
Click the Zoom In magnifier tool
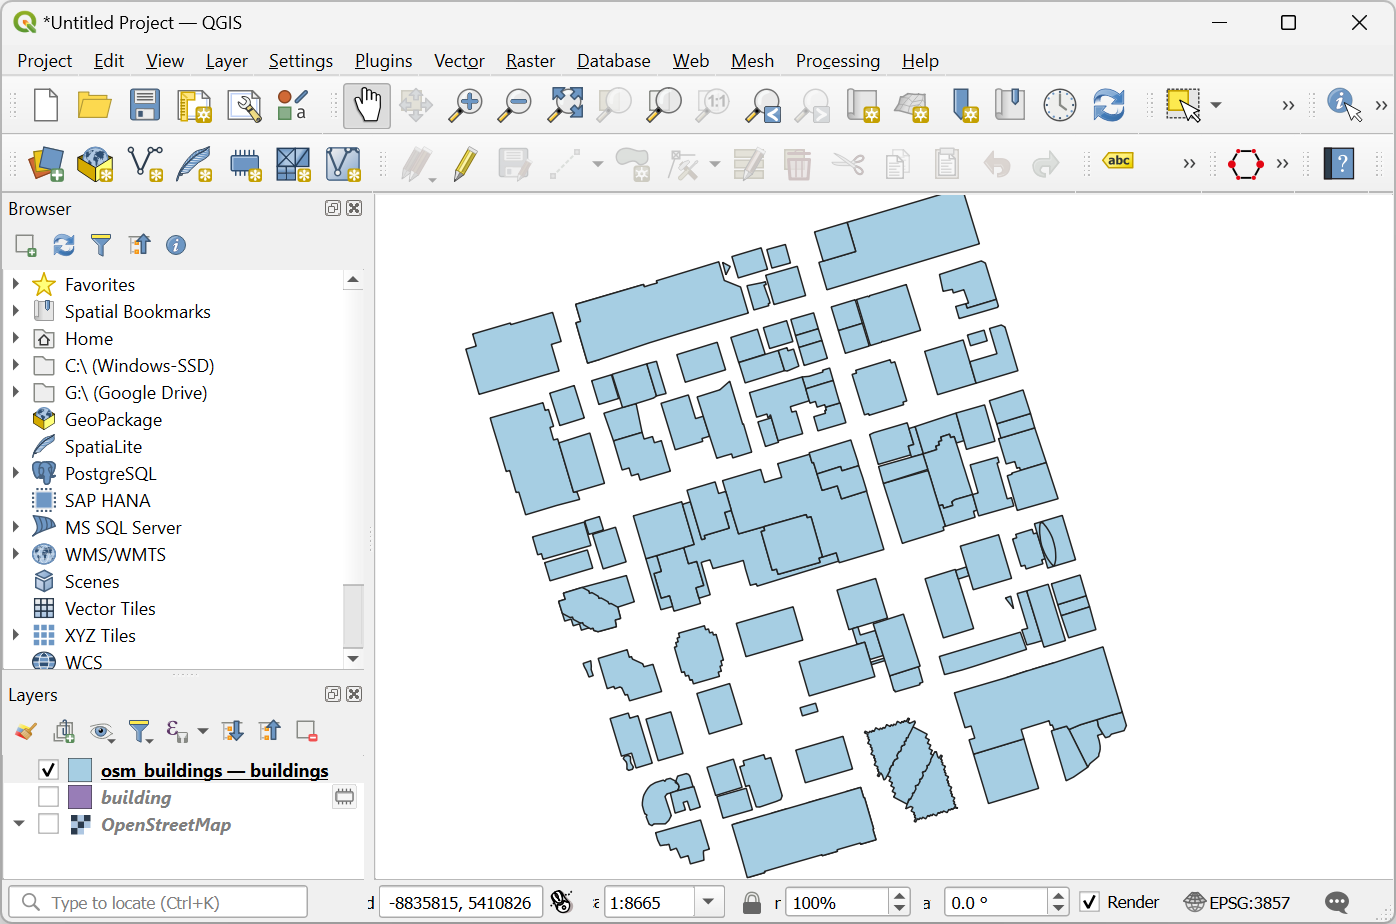[x=465, y=105]
